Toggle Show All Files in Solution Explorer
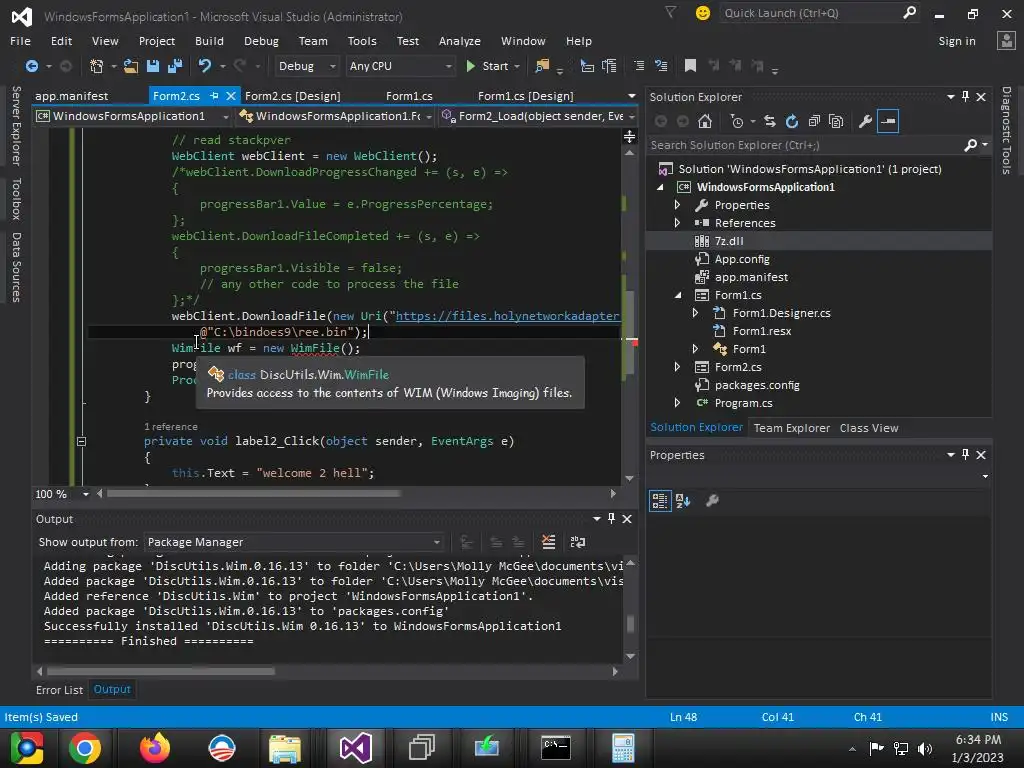Viewport: 1024px width, 768px height. [836, 121]
